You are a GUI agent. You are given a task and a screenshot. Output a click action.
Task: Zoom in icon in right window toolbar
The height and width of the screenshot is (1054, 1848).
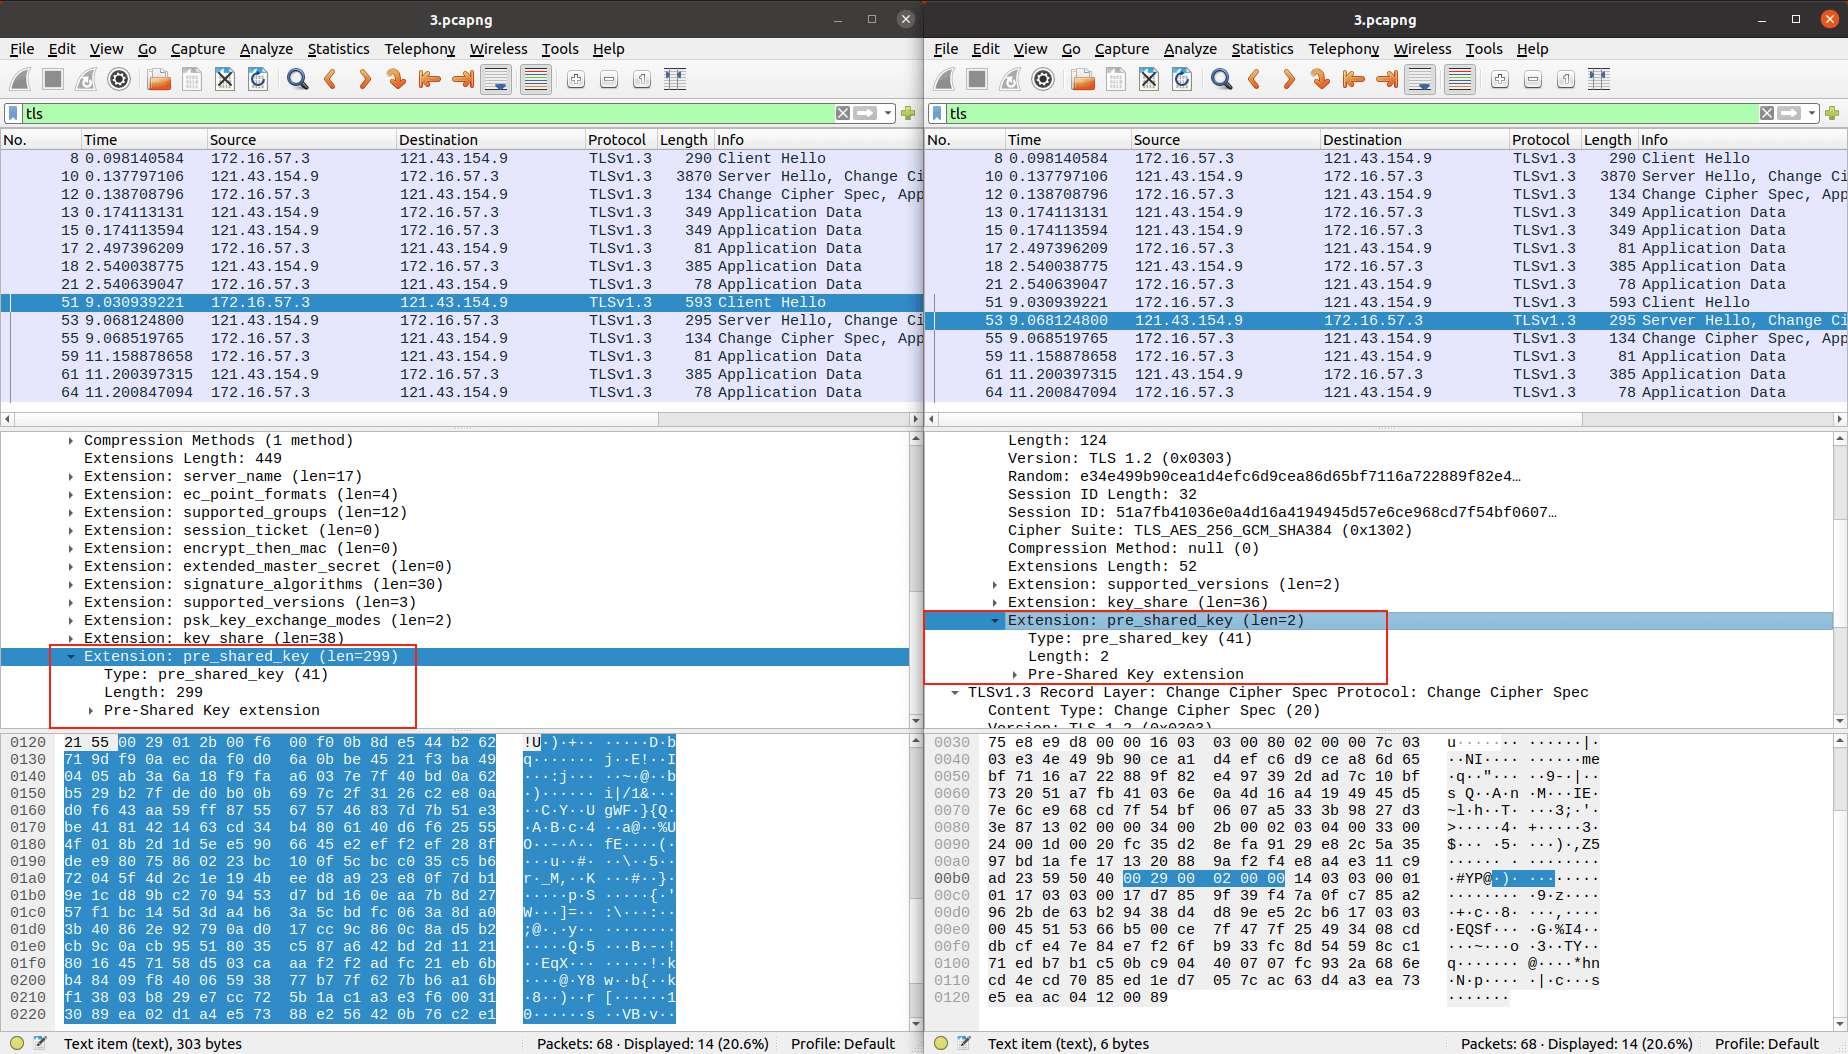(1500, 79)
